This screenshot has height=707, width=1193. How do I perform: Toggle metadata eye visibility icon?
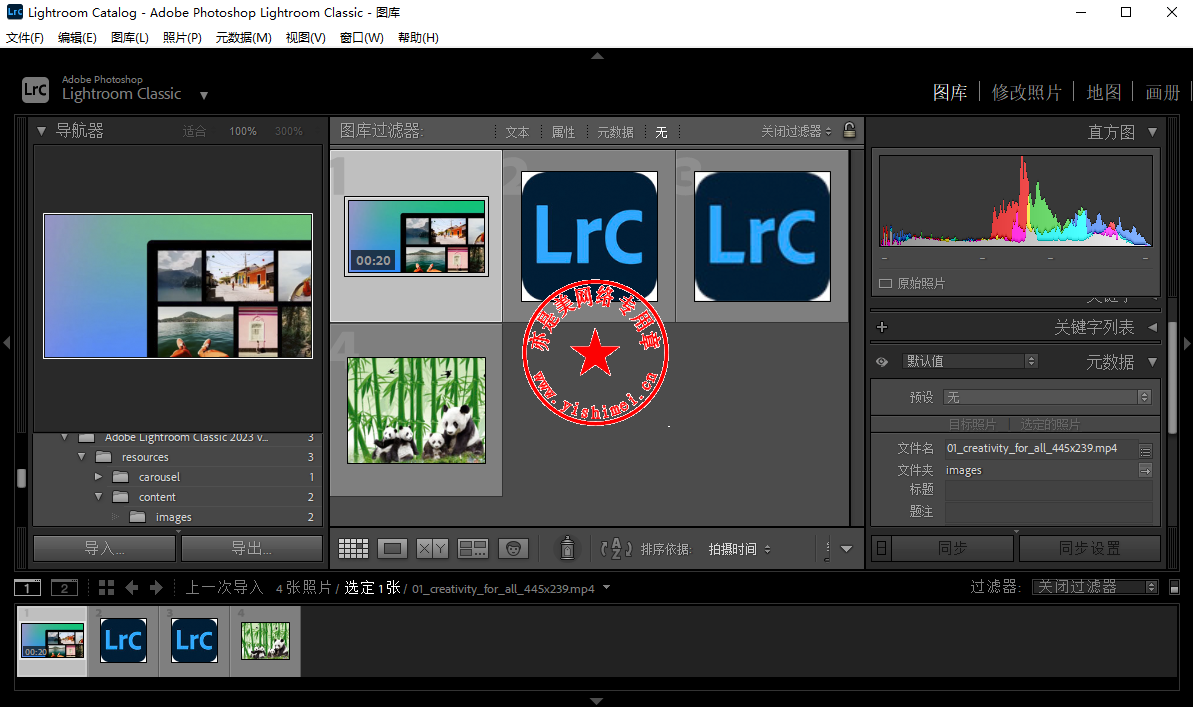click(882, 361)
